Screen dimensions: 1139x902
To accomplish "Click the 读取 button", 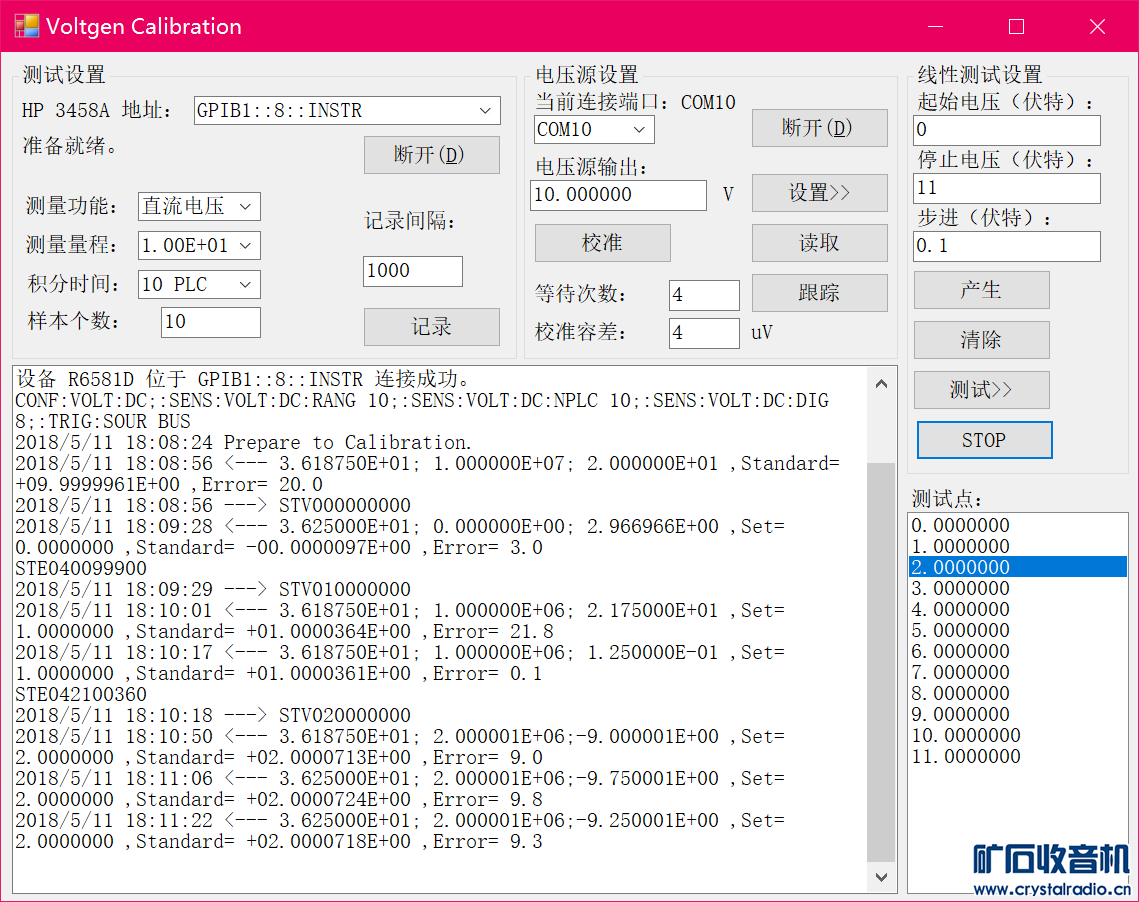I will tap(819, 243).
